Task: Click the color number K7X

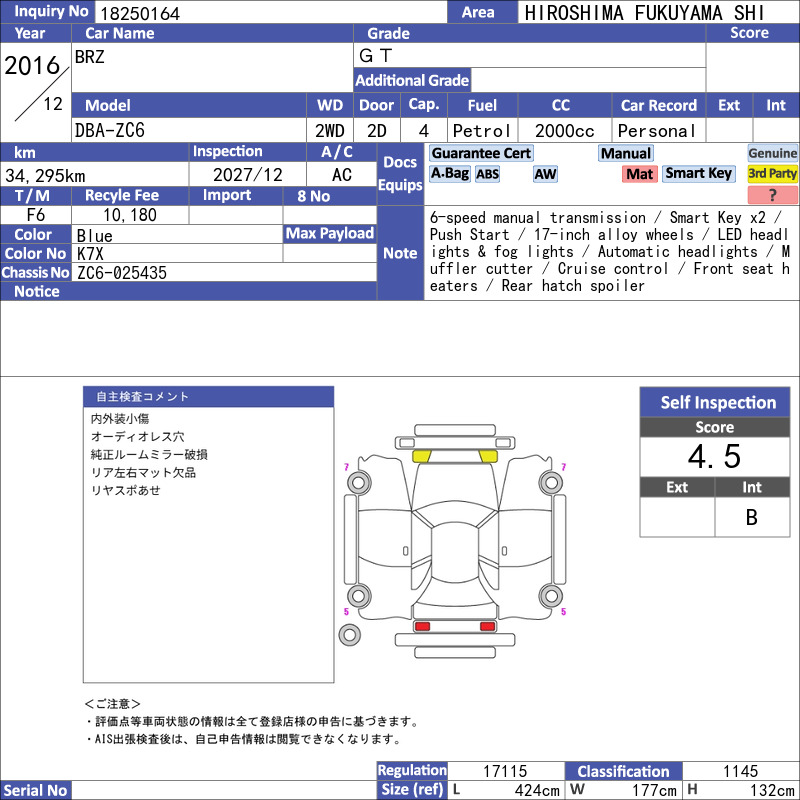Action: [x=90, y=254]
